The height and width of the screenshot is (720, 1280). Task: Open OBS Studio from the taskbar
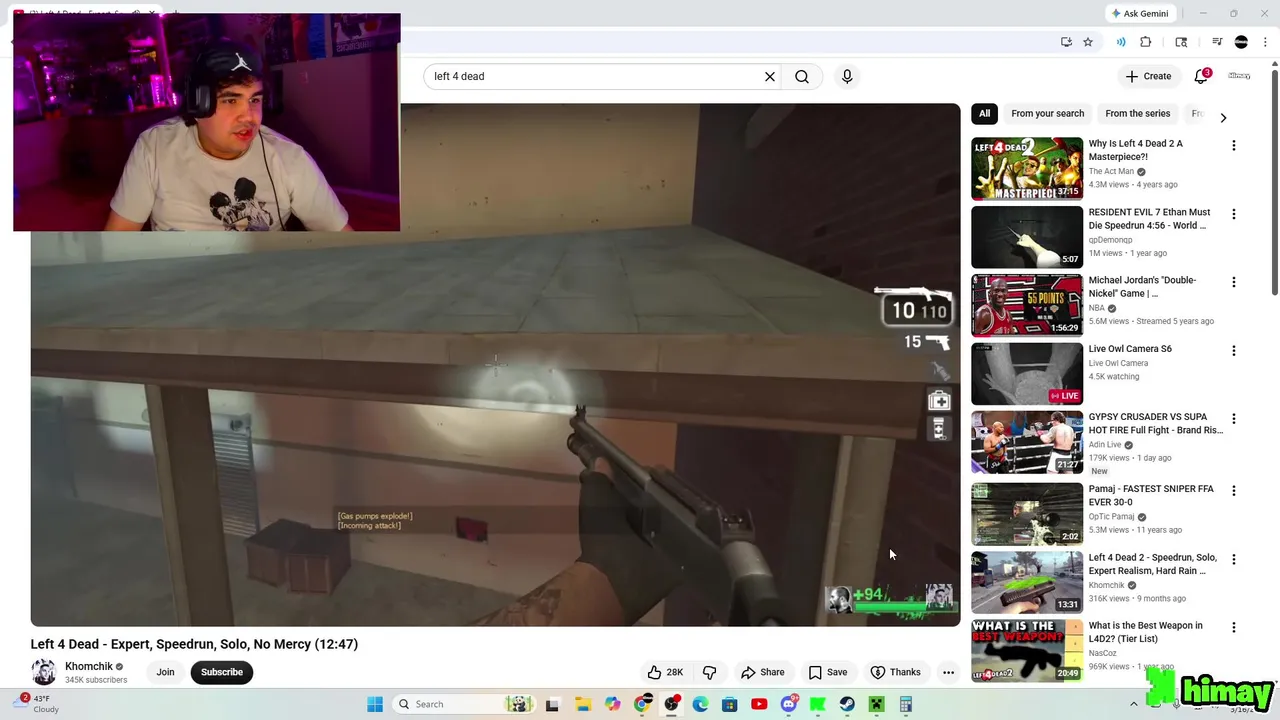pos(671,704)
